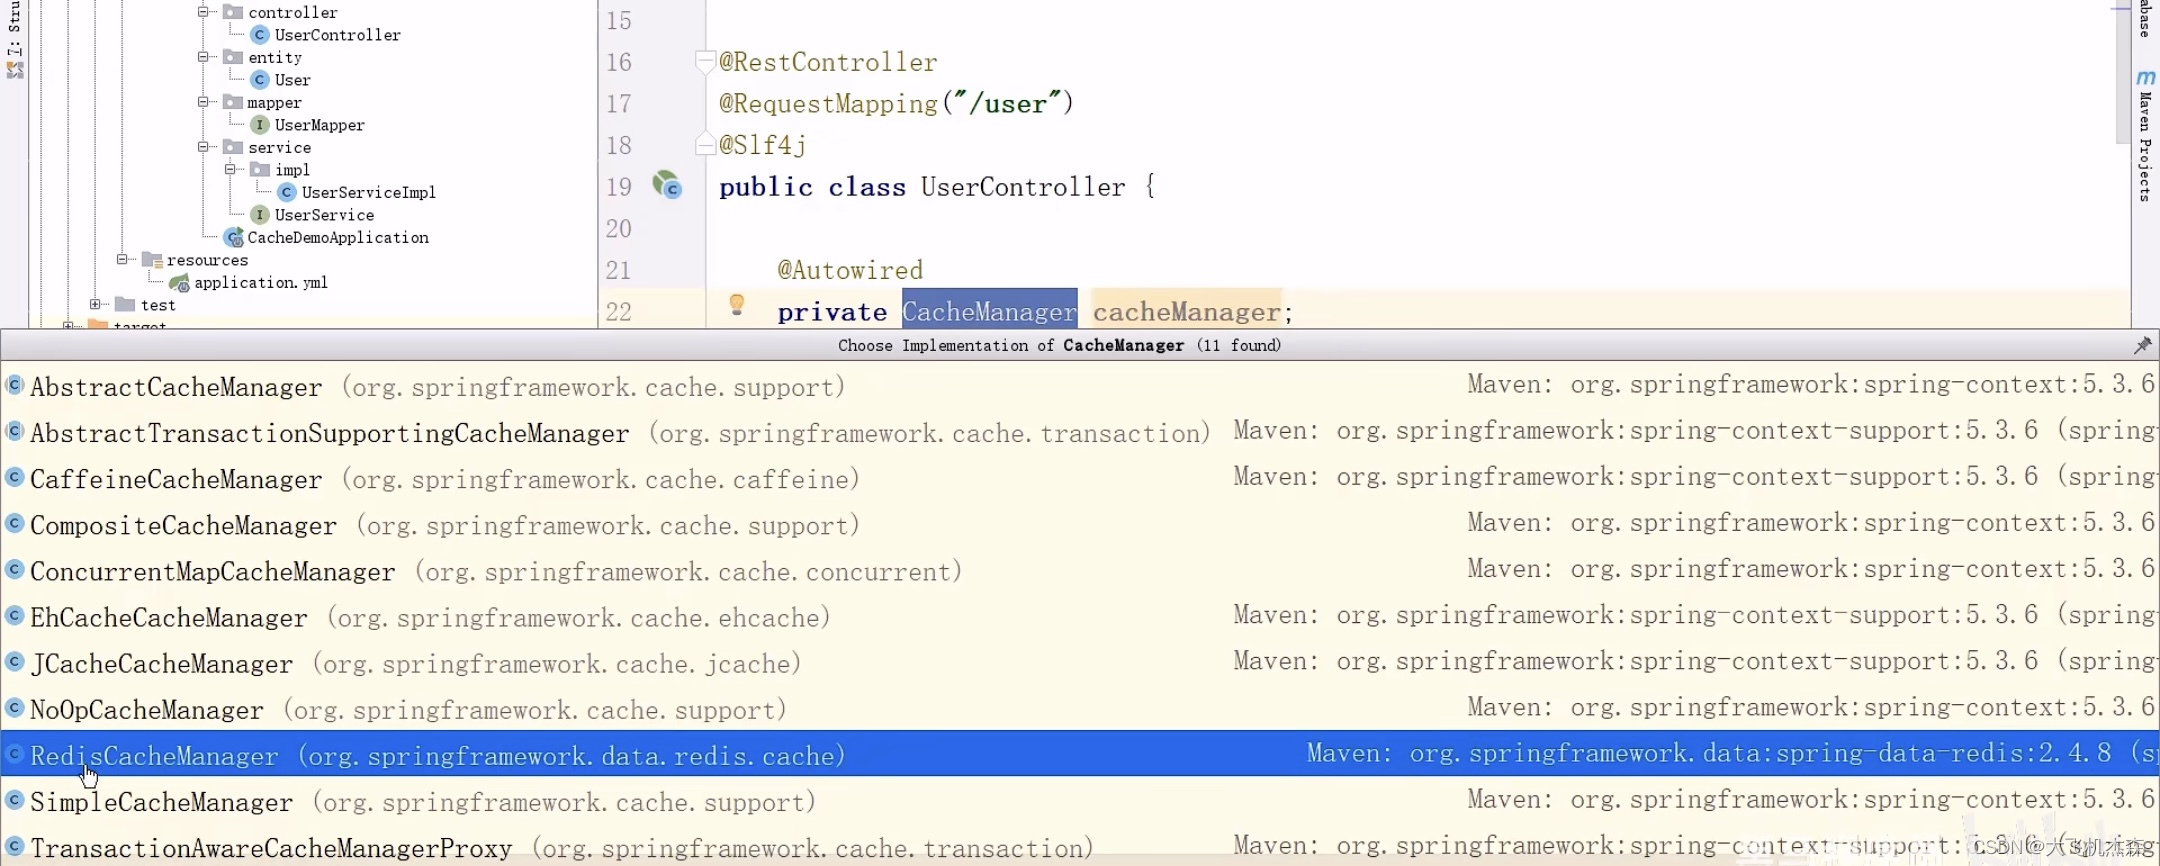Image resolution: width=2160 pixels, height=866 pixels.
Task: Click the CacheDemoApplication run class icon
Action: point(234,238)
